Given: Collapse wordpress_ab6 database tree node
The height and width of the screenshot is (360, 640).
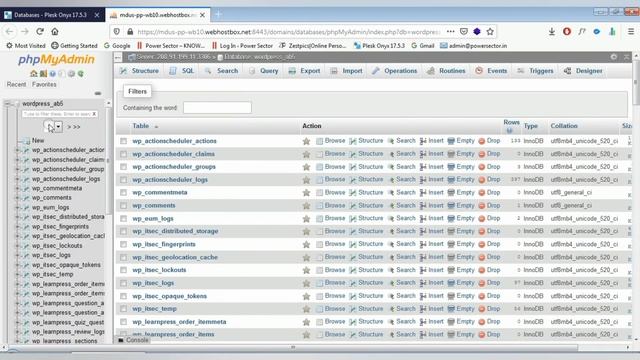Looking at the screenshot, I should click(x=7, y=104).
